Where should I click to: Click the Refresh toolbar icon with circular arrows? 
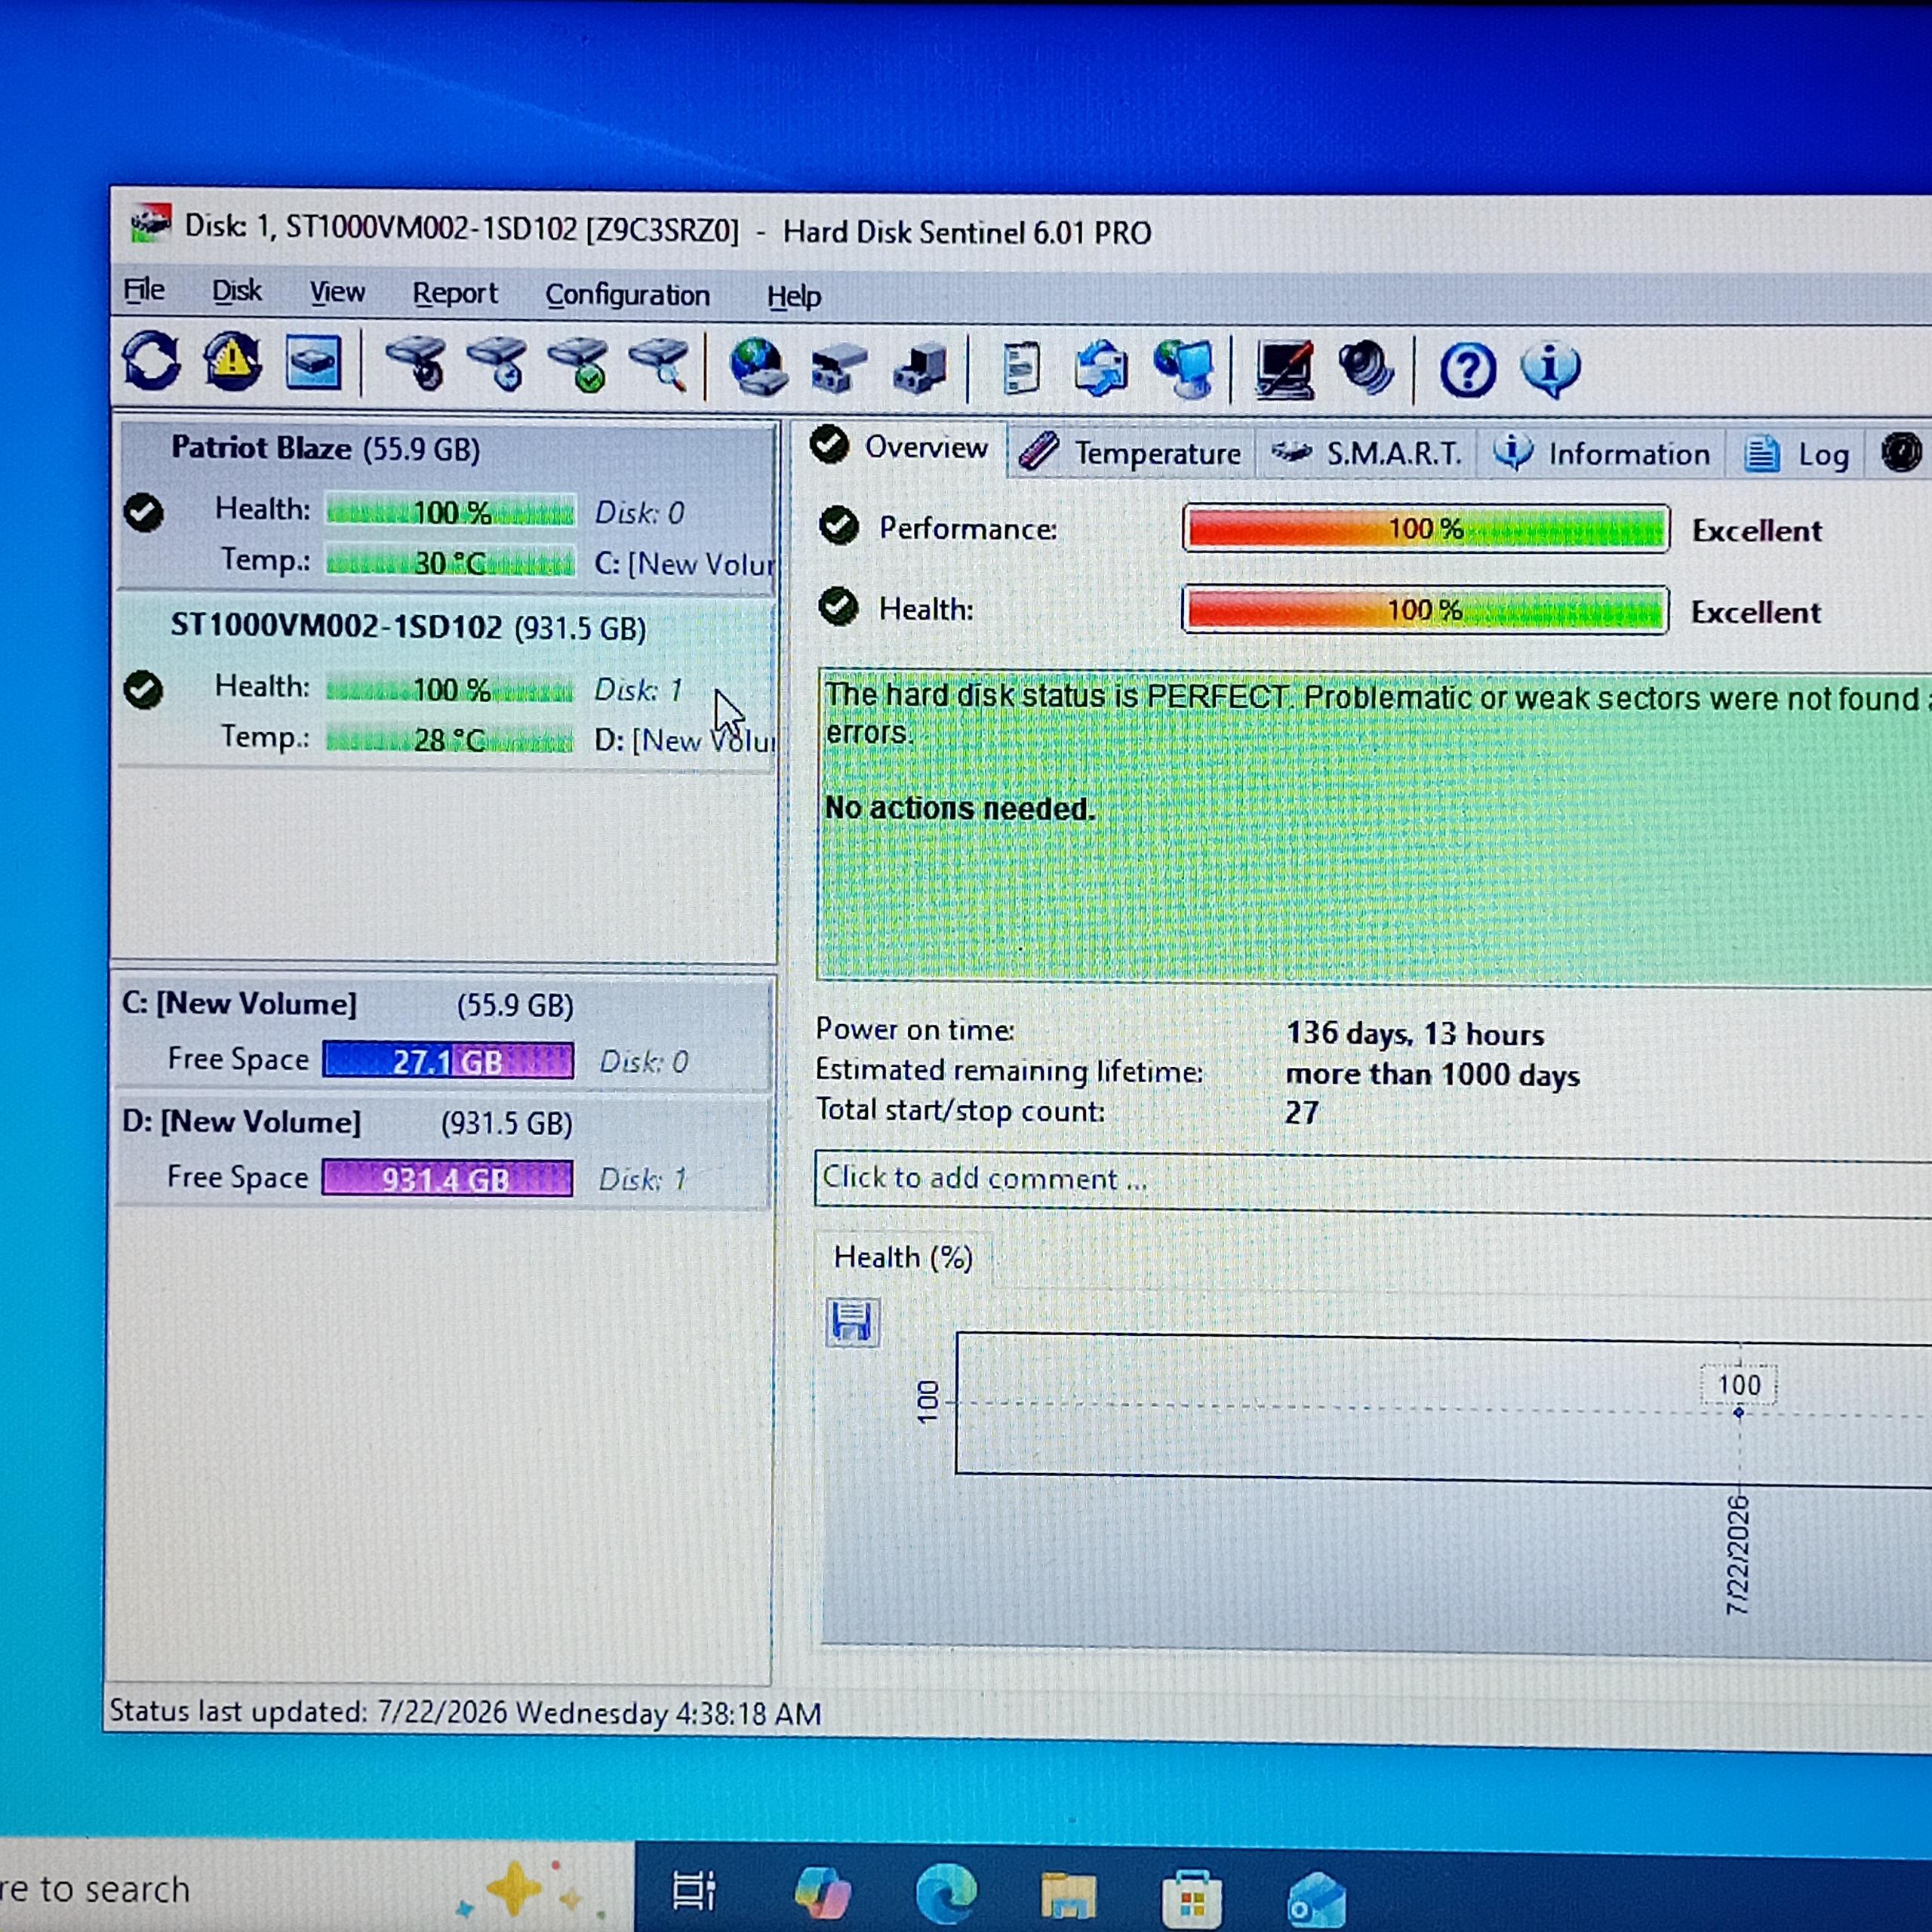tap(151, 361)
